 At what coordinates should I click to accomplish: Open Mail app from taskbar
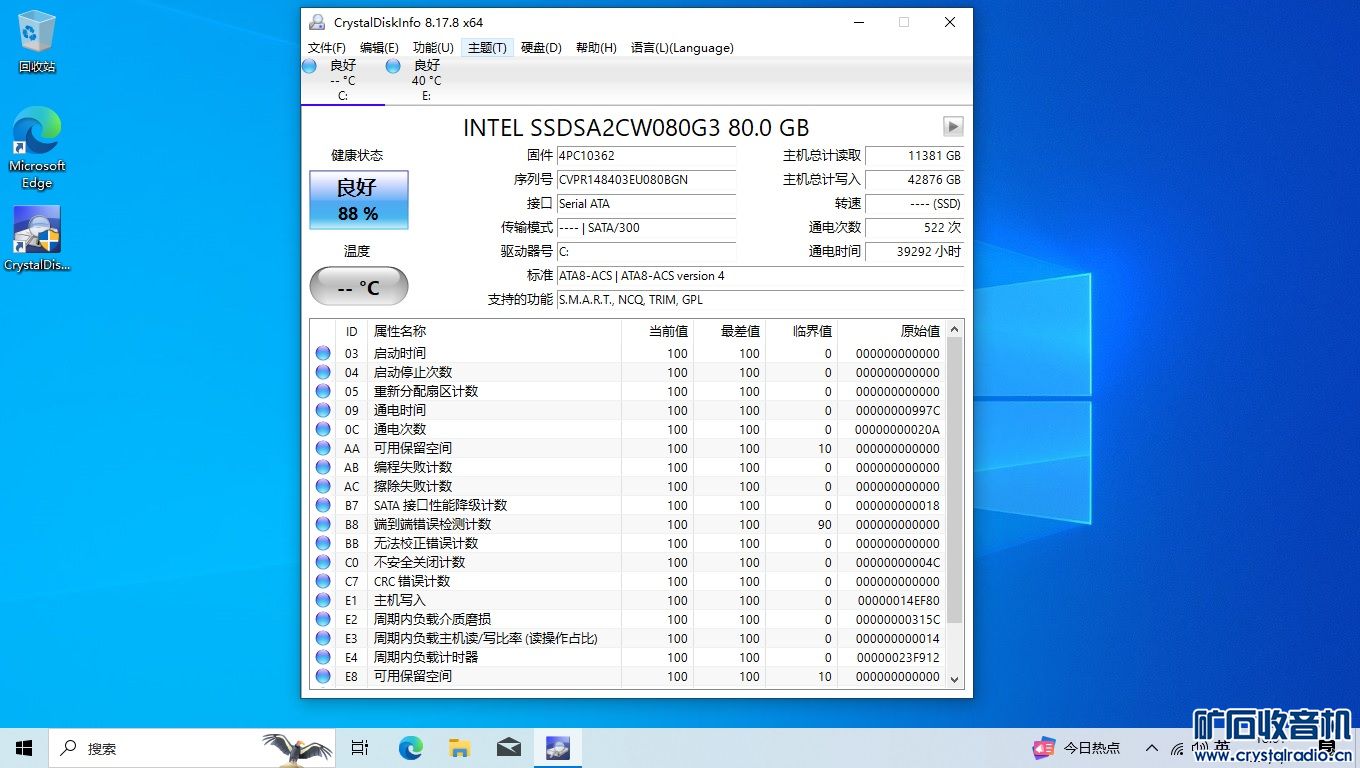[x=508, y=748]
